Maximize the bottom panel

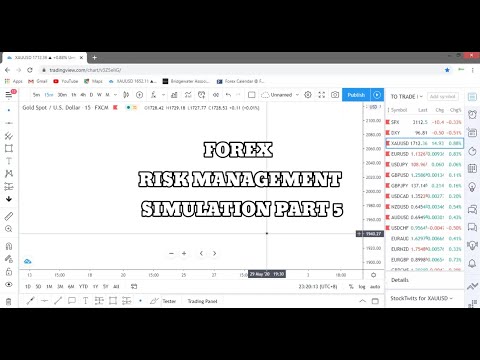click(375, 301)
